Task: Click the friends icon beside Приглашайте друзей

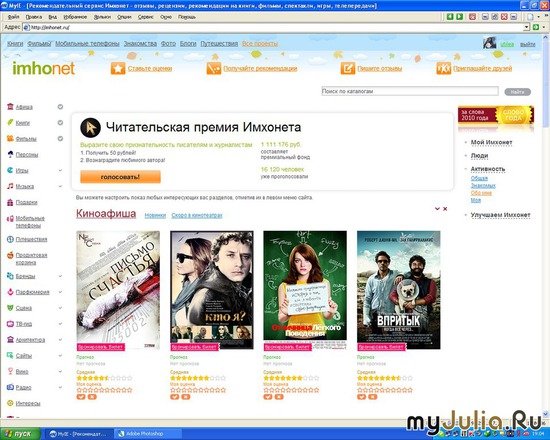Action: (443, 68)
